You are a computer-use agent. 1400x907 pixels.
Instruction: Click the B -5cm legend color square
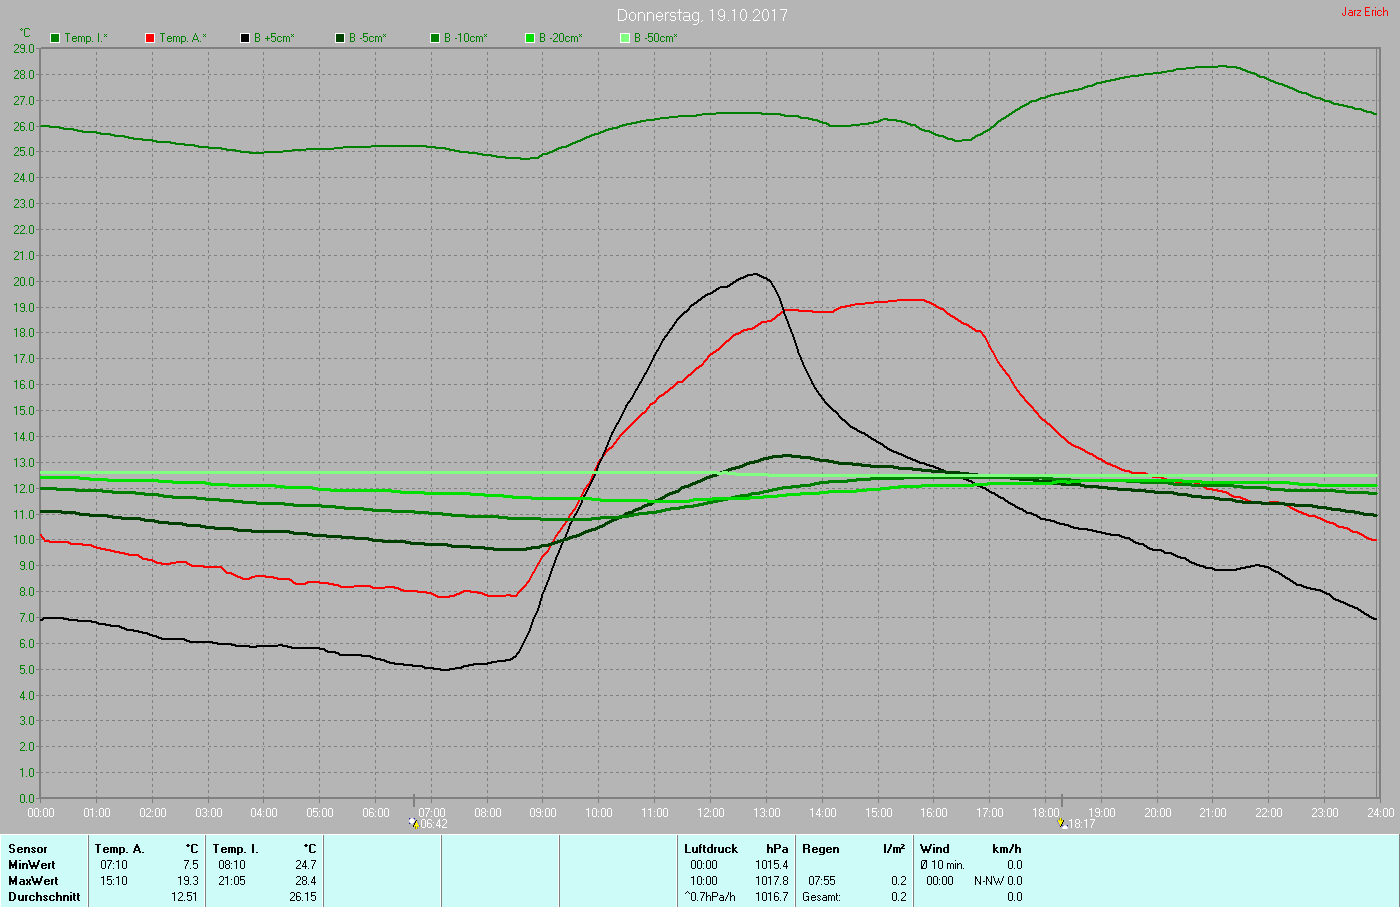340,38
